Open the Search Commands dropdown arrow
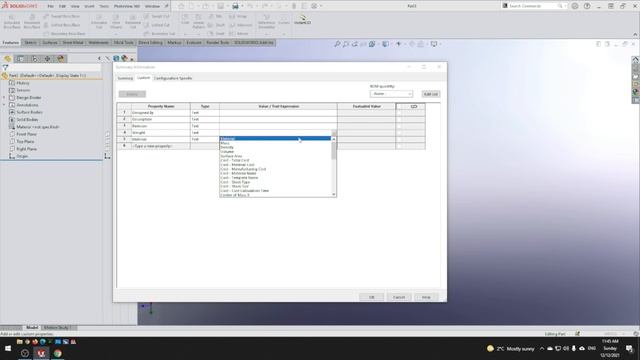The image size is (640, 360). (565, 6)
